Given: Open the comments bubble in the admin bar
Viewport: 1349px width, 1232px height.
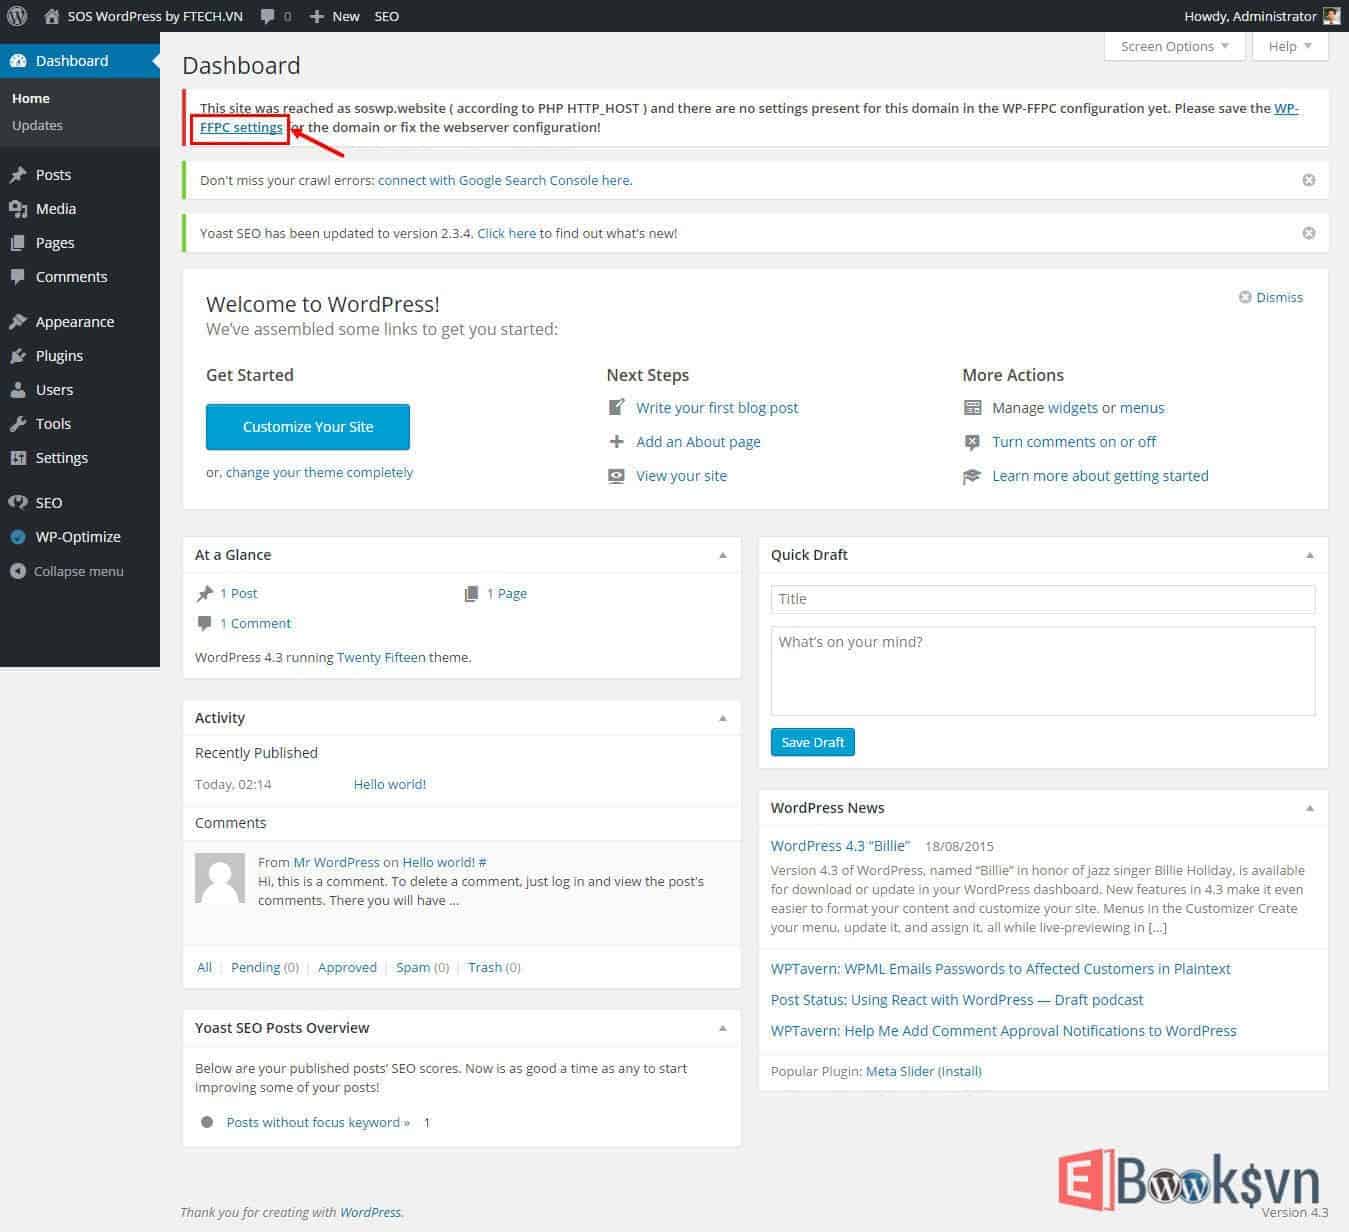Looking at the screenshot, I should [266, 16].
